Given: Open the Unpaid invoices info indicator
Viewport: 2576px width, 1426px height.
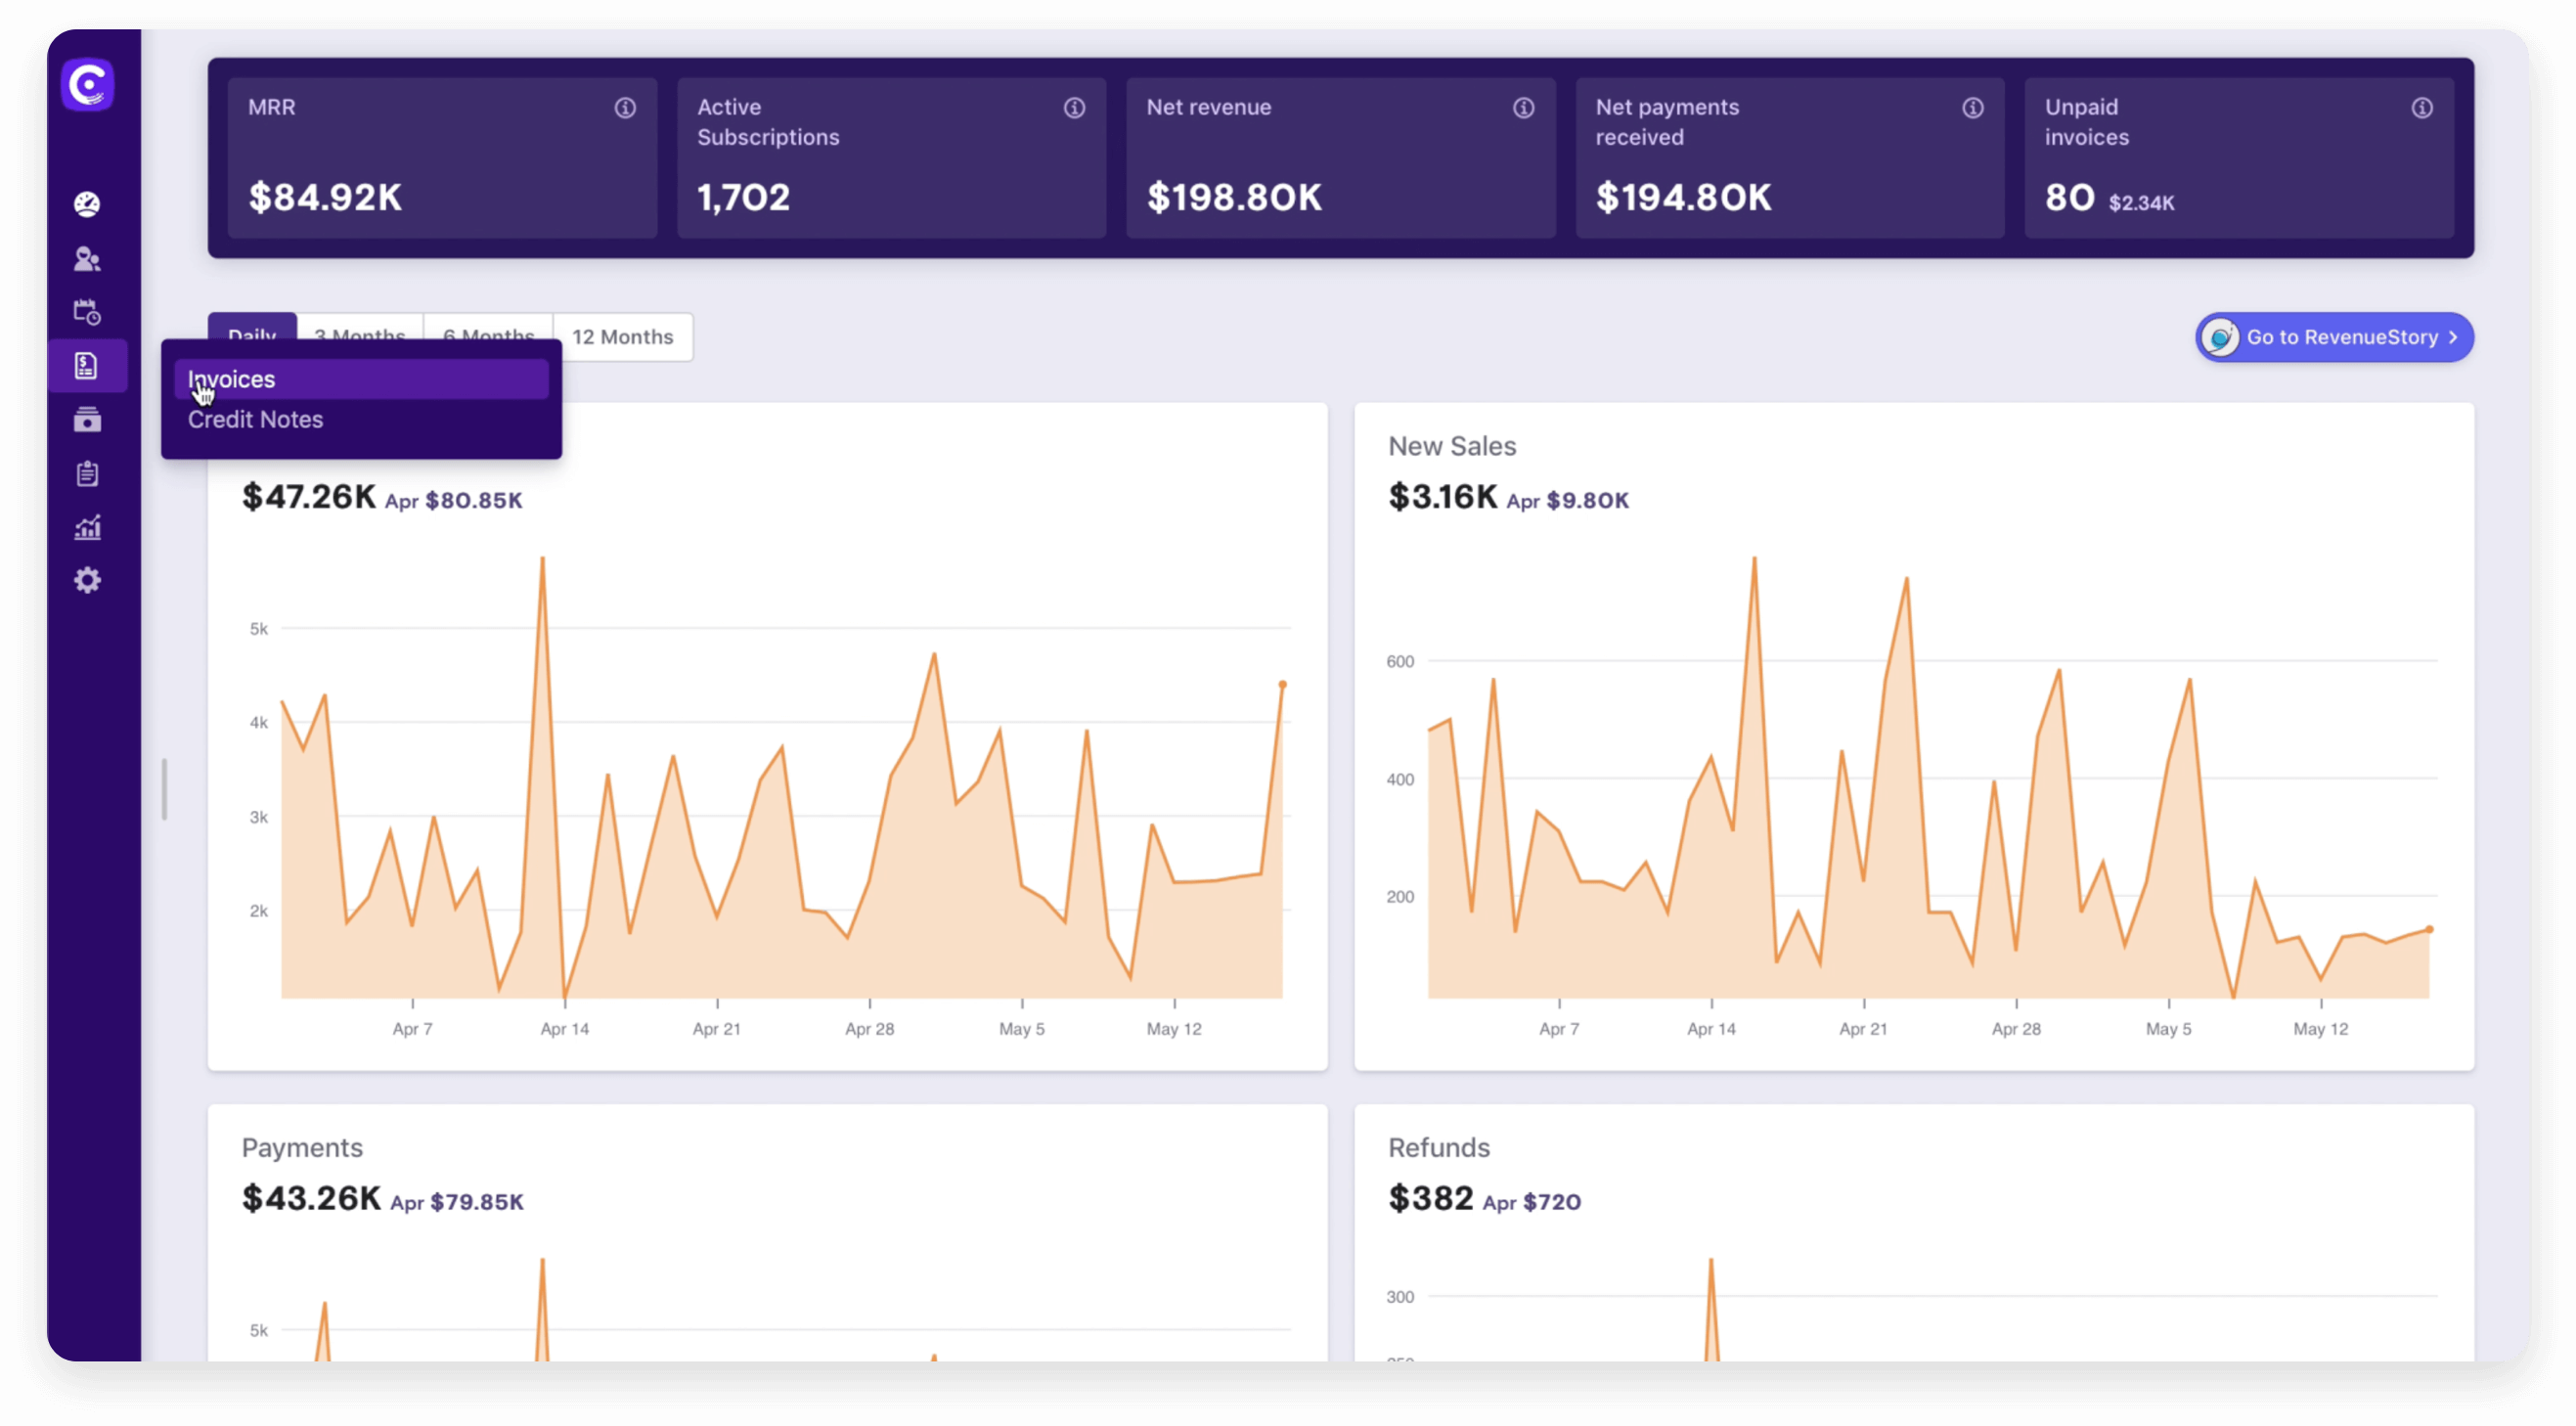Looking at the screenshot, I should click(x=2422, y=108).
